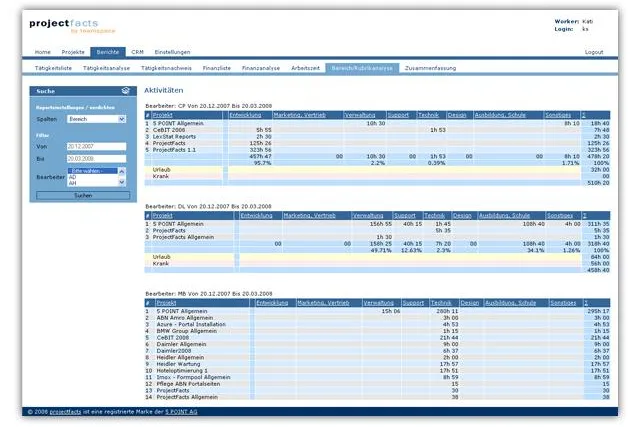The image size is (640, 427).
Task: Open the Projekte menu
Action: click(73, 52)
